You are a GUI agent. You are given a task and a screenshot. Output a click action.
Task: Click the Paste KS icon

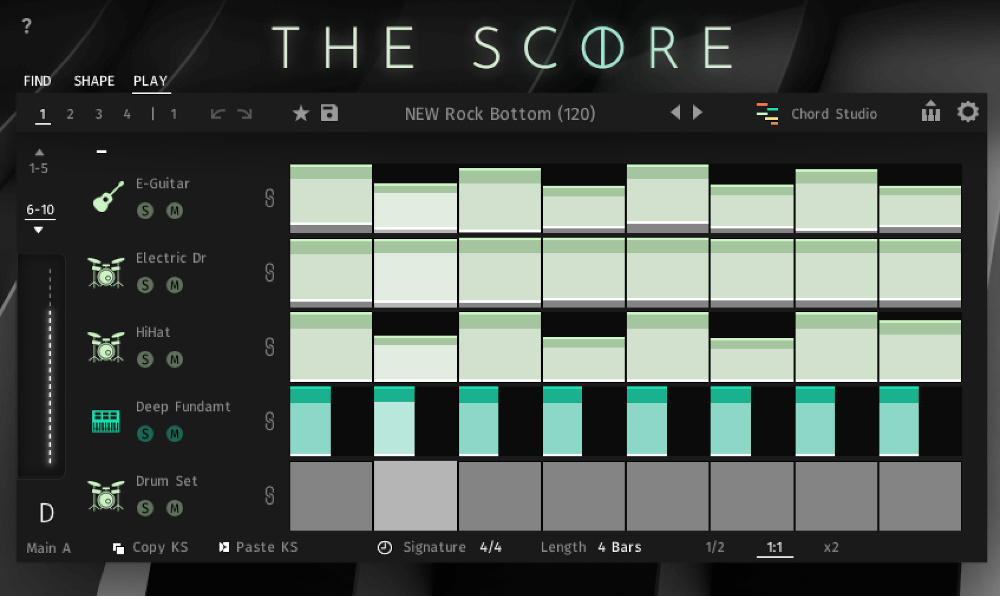click(224, 547)
